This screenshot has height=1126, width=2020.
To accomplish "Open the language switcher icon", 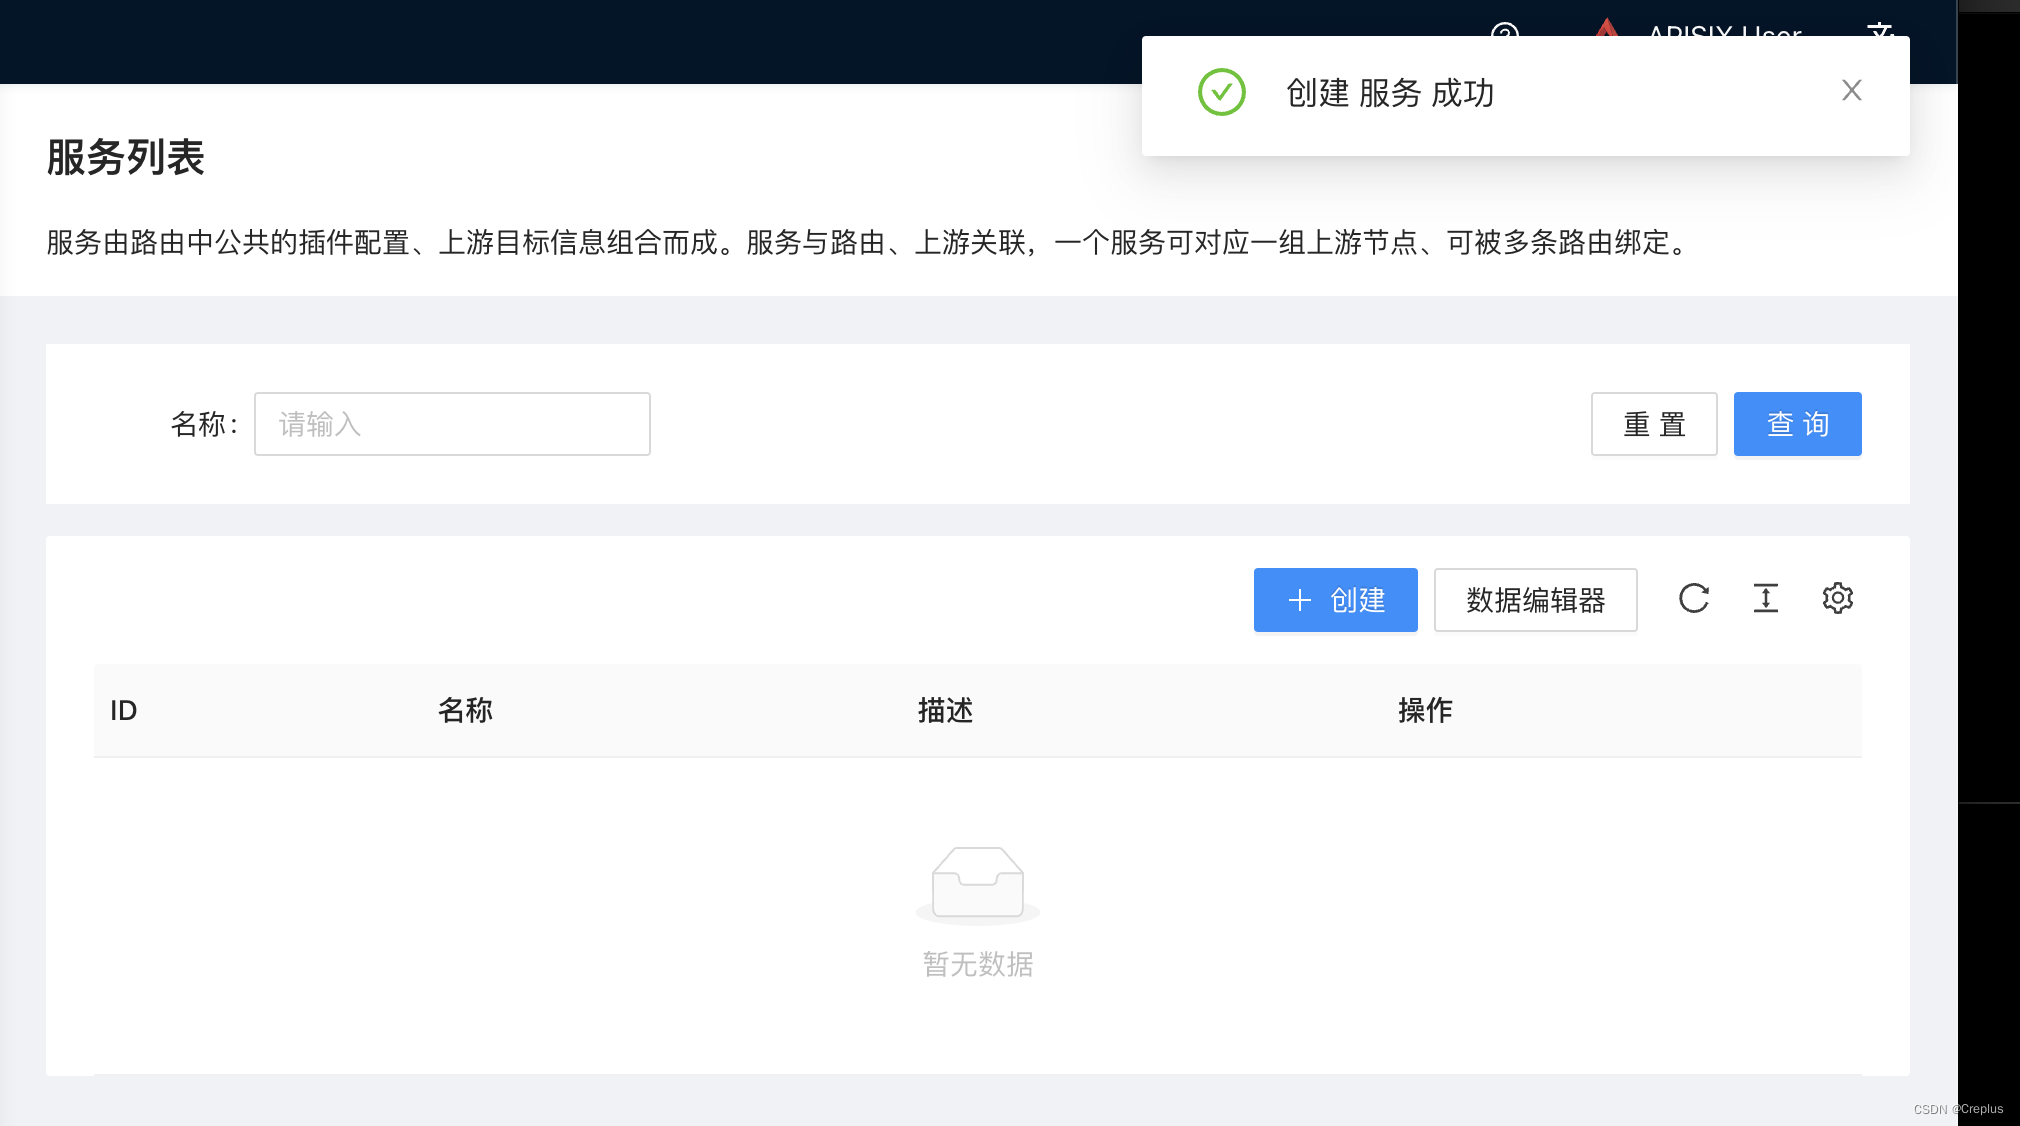I will click(1880, 29).
